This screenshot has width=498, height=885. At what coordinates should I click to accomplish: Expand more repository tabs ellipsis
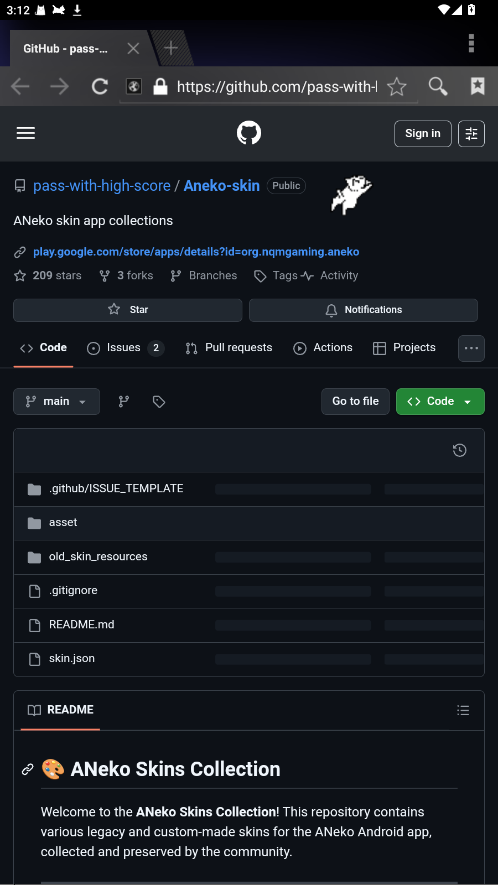tap(471, 348)
